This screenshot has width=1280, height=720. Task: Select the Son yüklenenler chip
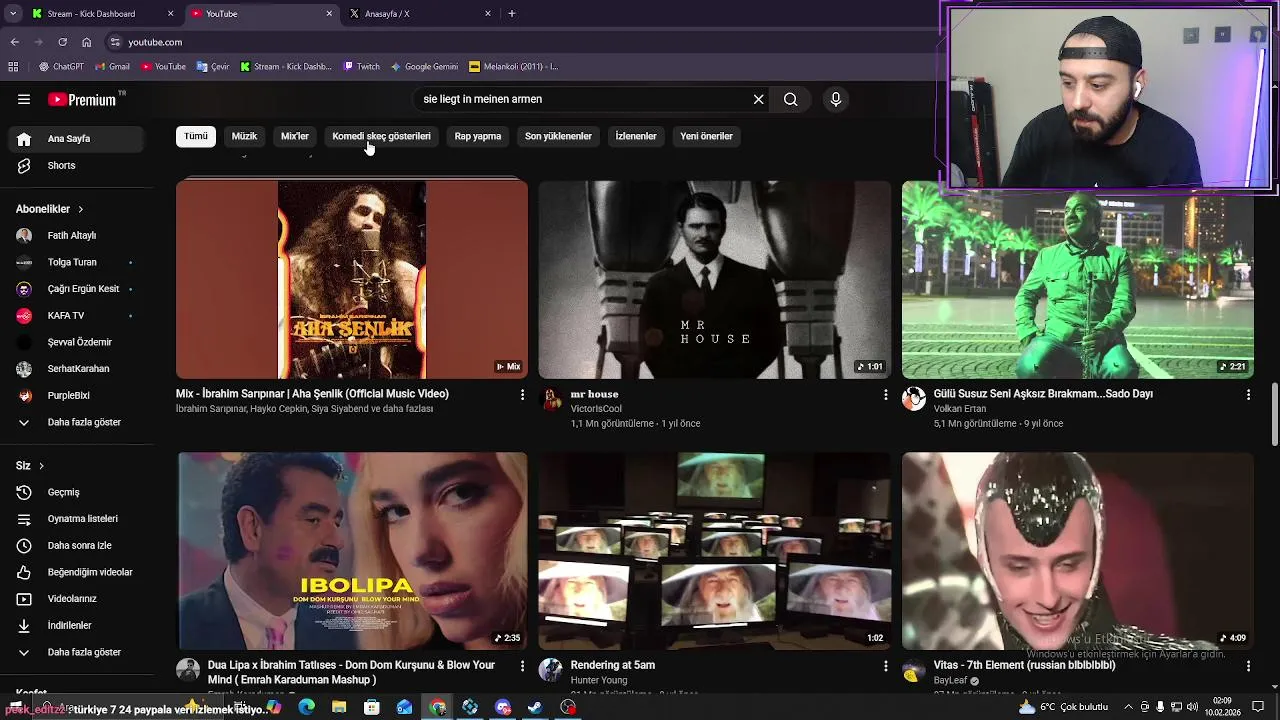coord(558,136)
